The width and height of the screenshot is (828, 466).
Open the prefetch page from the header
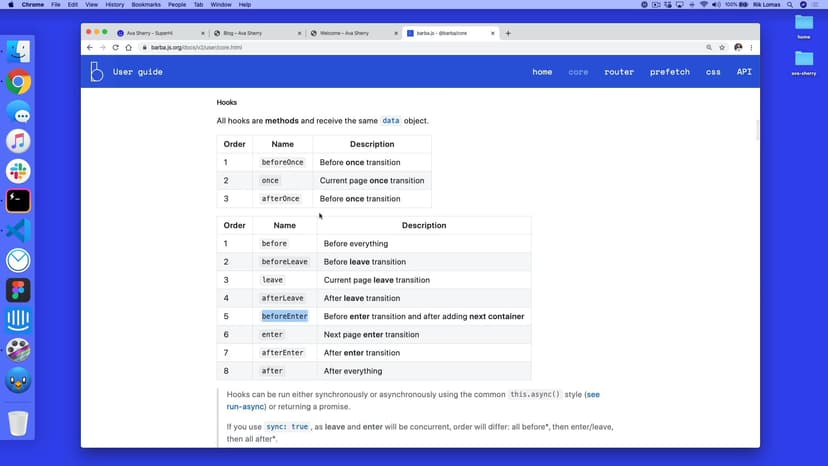pos(669,72)
